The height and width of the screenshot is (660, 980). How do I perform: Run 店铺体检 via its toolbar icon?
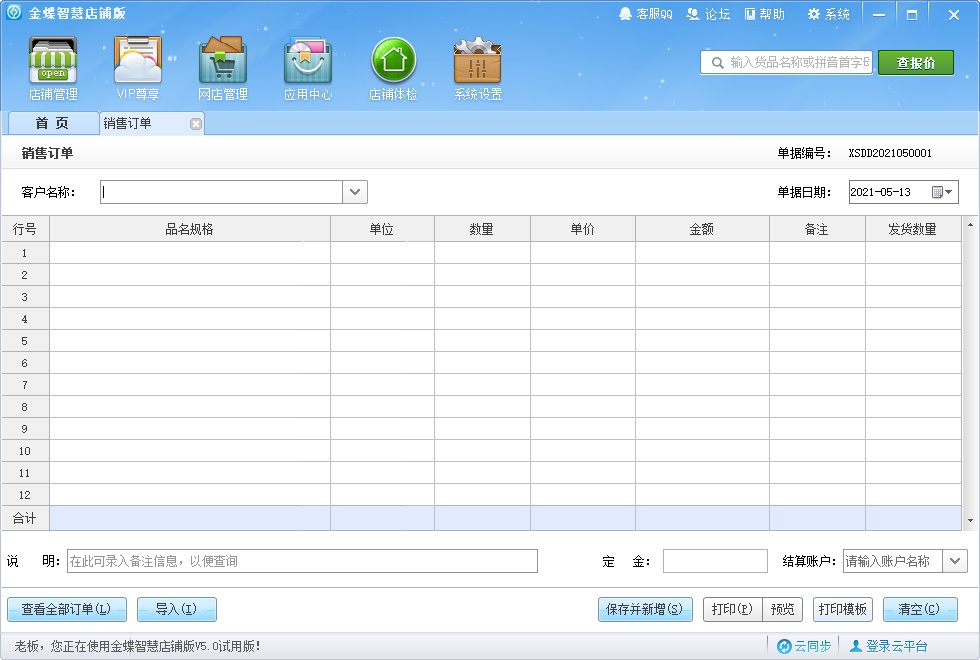tap(393, 67)
